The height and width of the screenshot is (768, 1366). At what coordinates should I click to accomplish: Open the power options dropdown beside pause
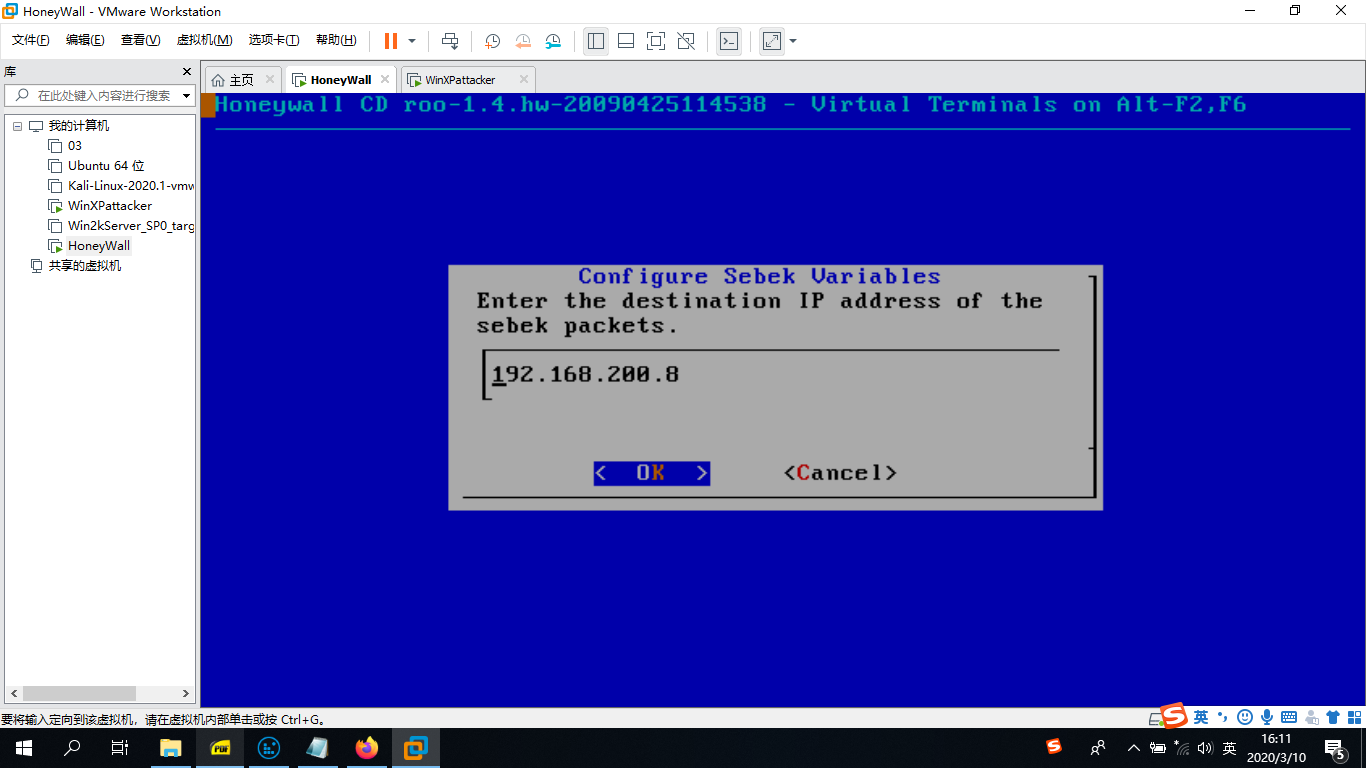point(412,41)
